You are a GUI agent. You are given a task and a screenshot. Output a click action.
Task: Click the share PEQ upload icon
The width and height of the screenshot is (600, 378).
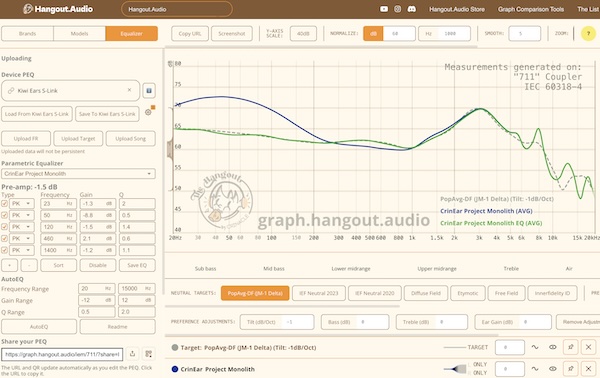[x=132, y=354]
